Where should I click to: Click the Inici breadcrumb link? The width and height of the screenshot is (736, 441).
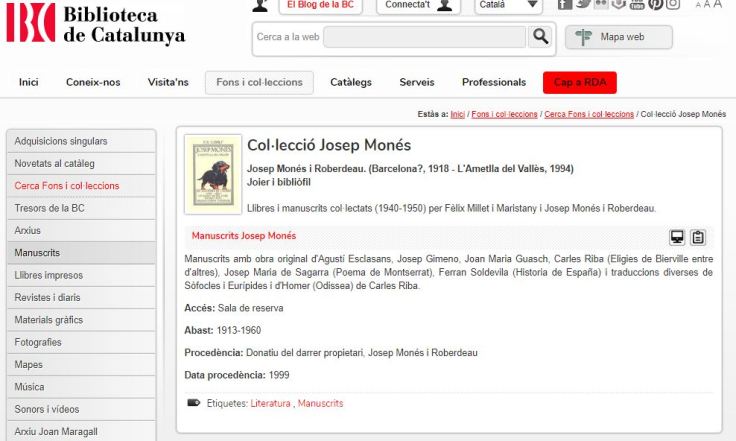point(458,114)
